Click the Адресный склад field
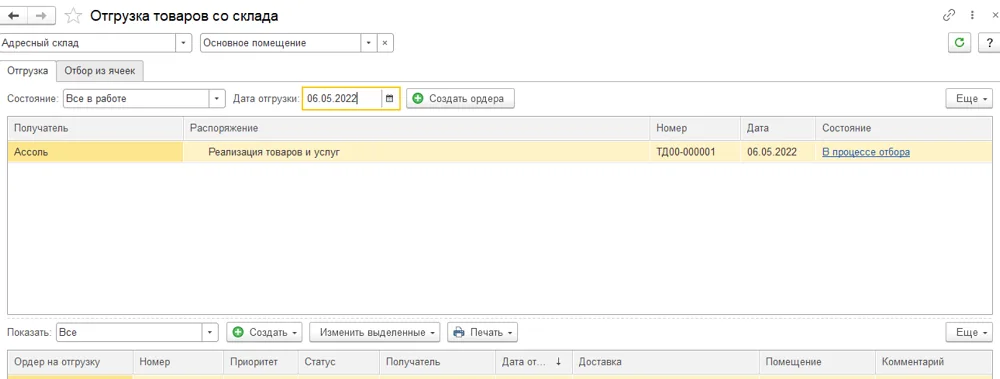 tap(87, 43)
